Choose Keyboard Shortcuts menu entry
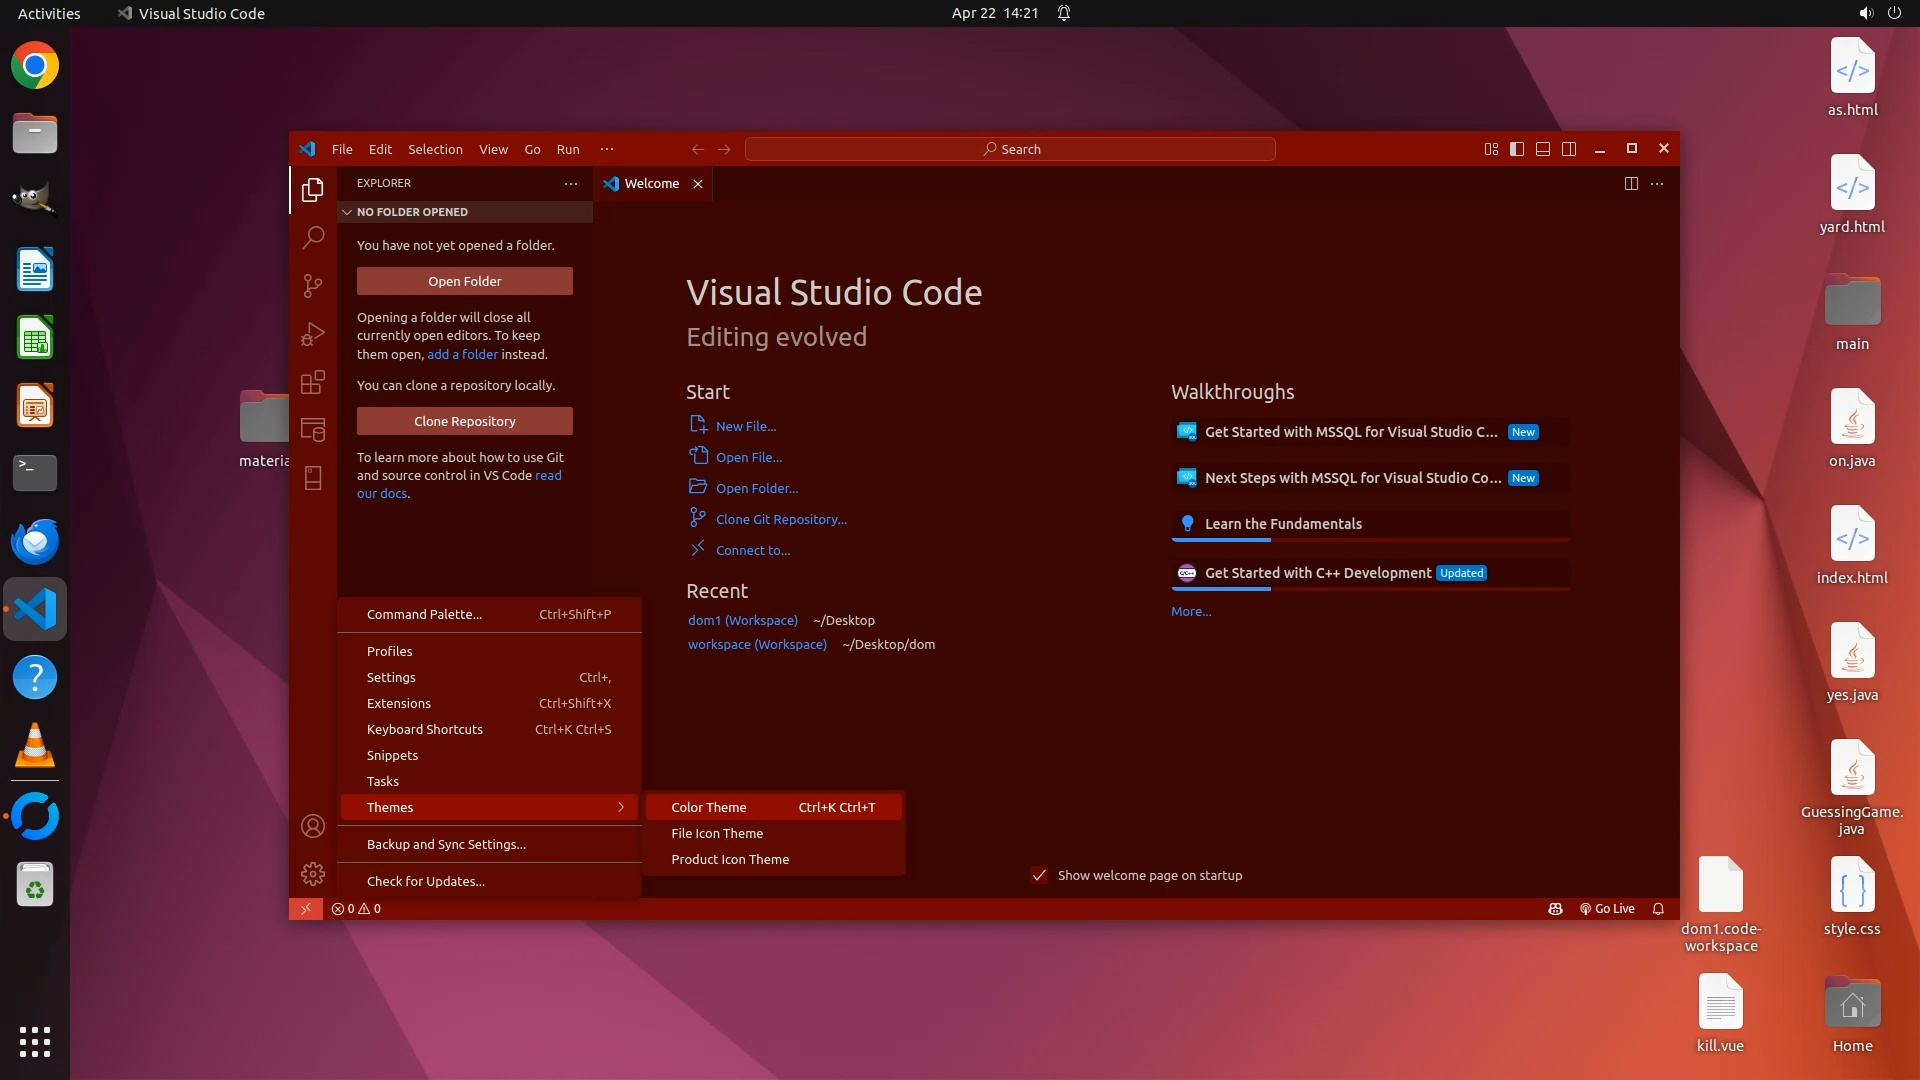This screenshot has width=1920, height=1080. click(425, 729)
